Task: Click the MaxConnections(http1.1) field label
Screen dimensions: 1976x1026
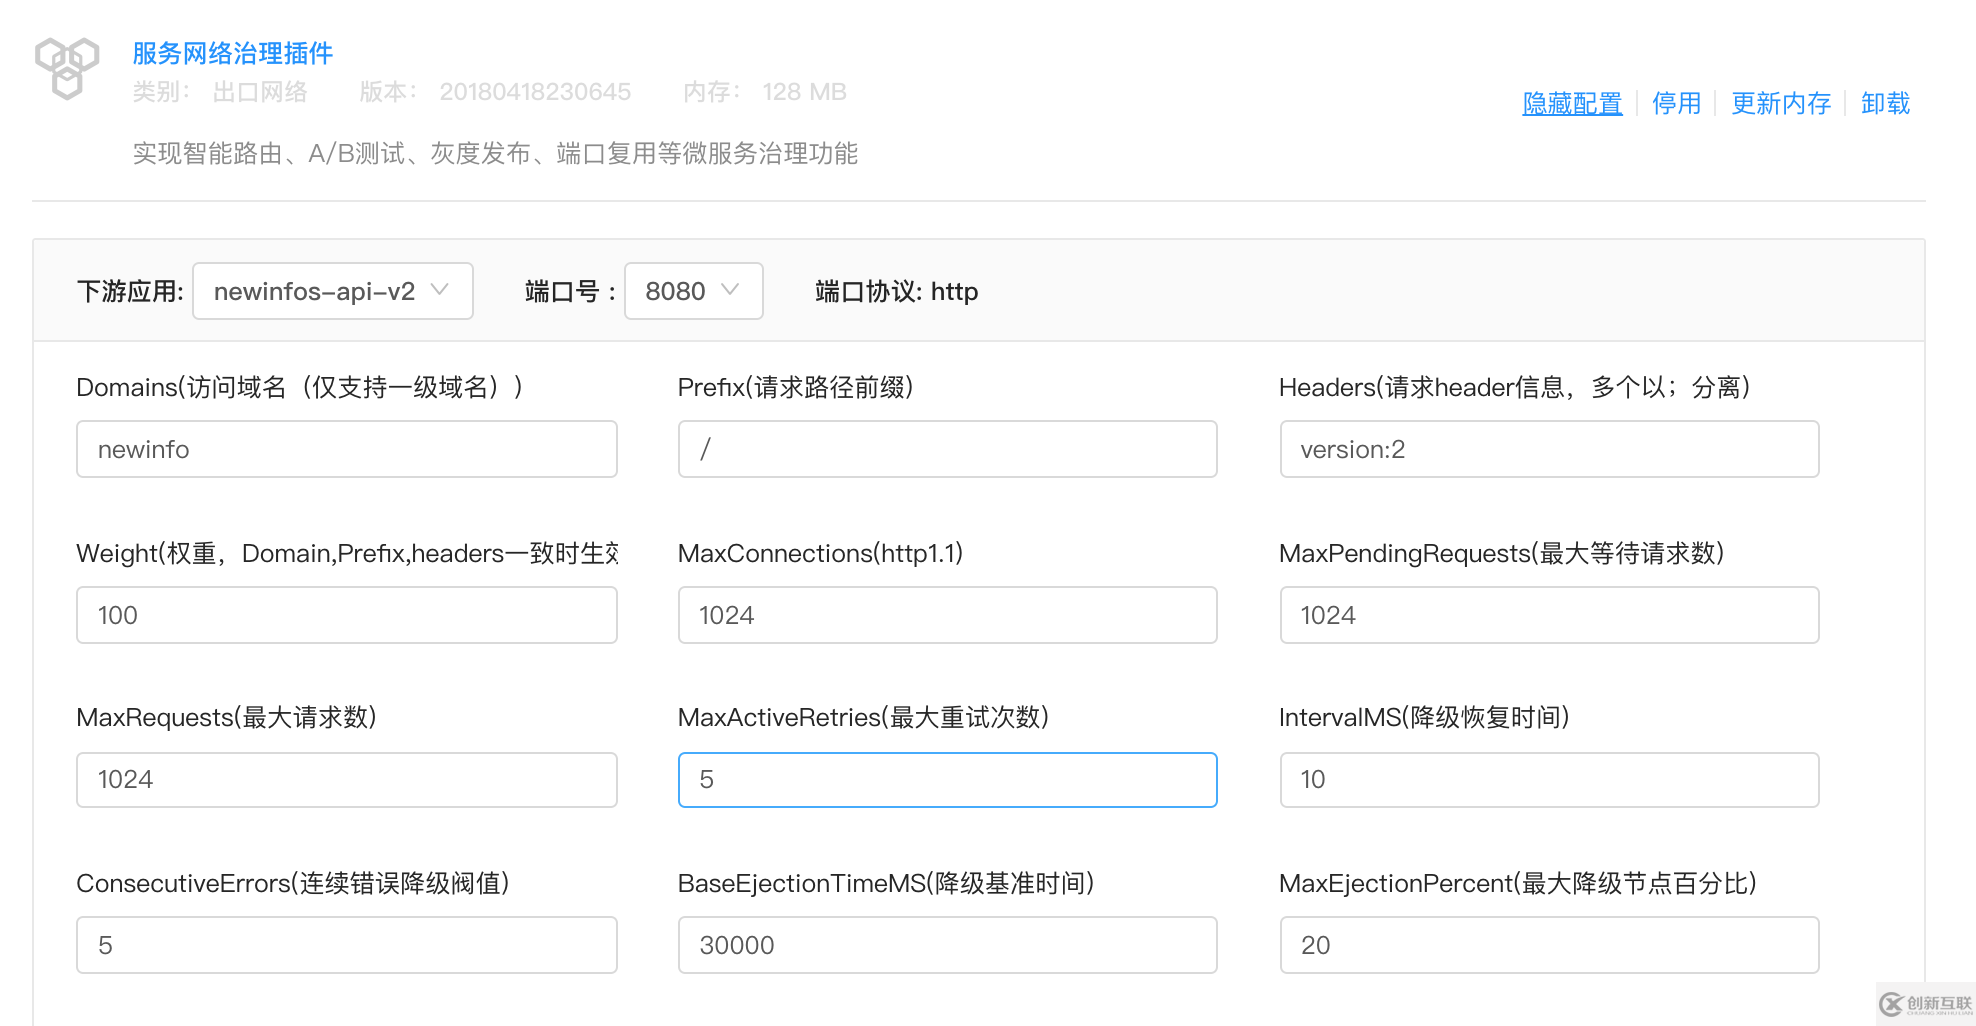Action: pos(820,553)
